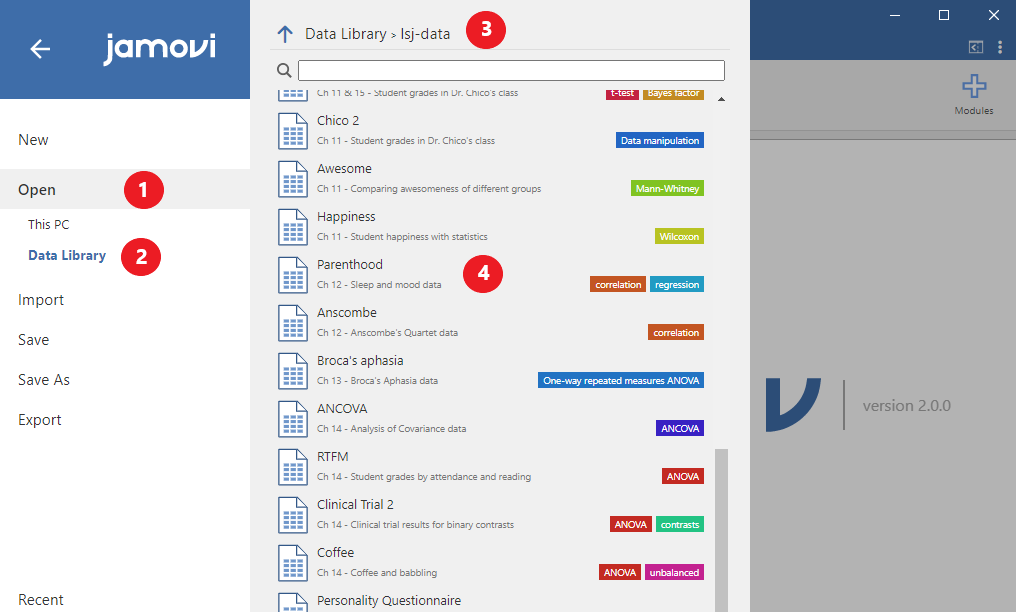Click the contrasts tag
The image size is (1016, 612).
coord(680,524)
